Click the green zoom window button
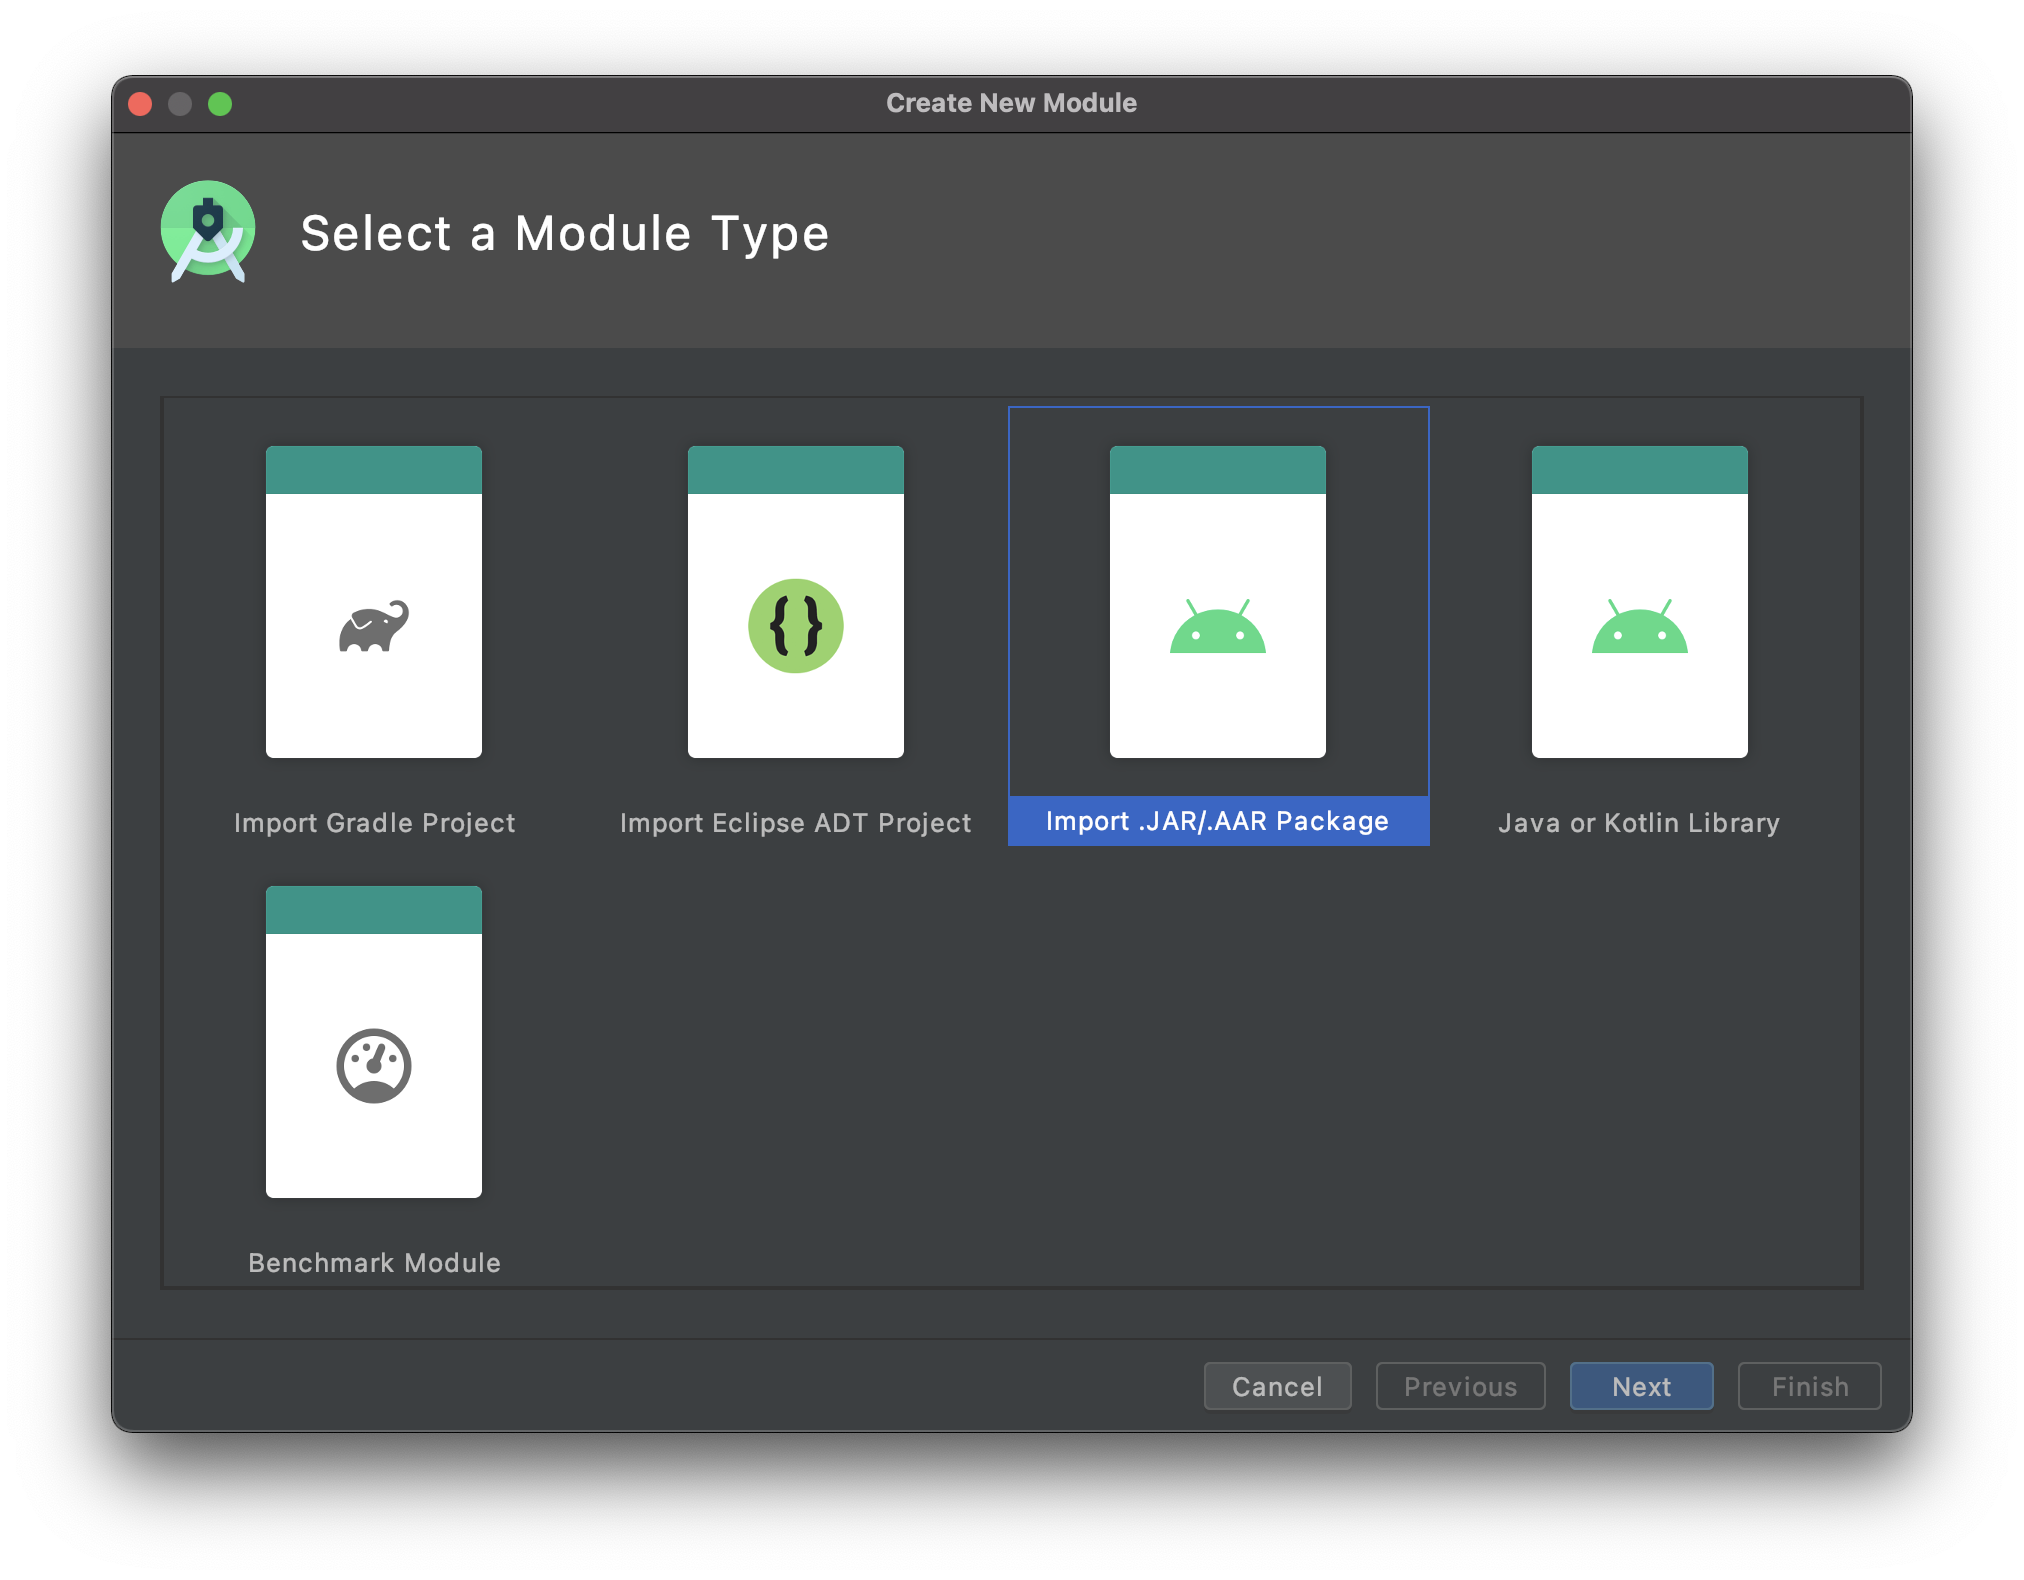This screenshot has height=1580, width=2024. (x=220, y=104)
